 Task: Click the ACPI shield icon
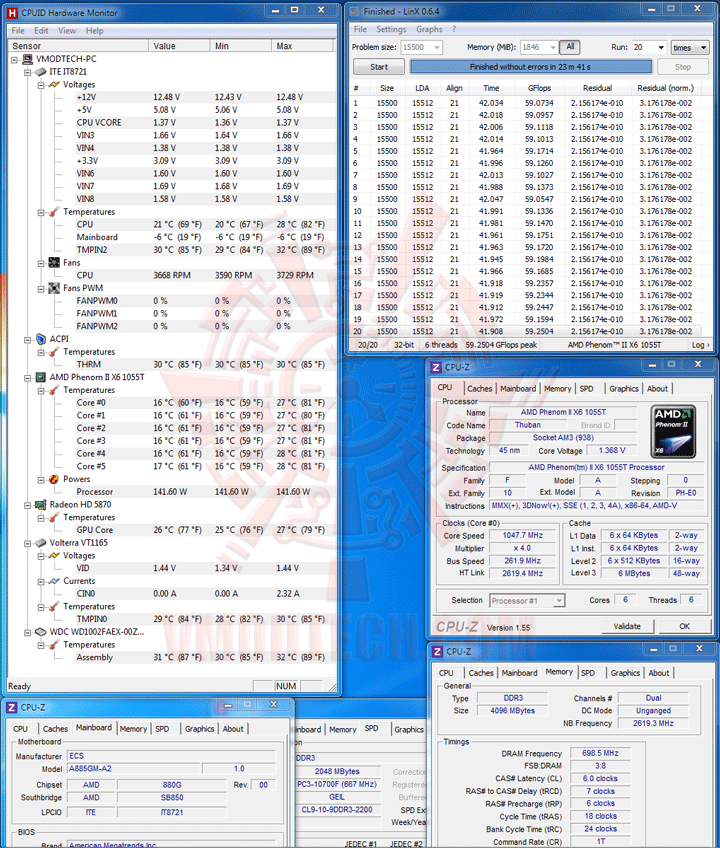41,339
